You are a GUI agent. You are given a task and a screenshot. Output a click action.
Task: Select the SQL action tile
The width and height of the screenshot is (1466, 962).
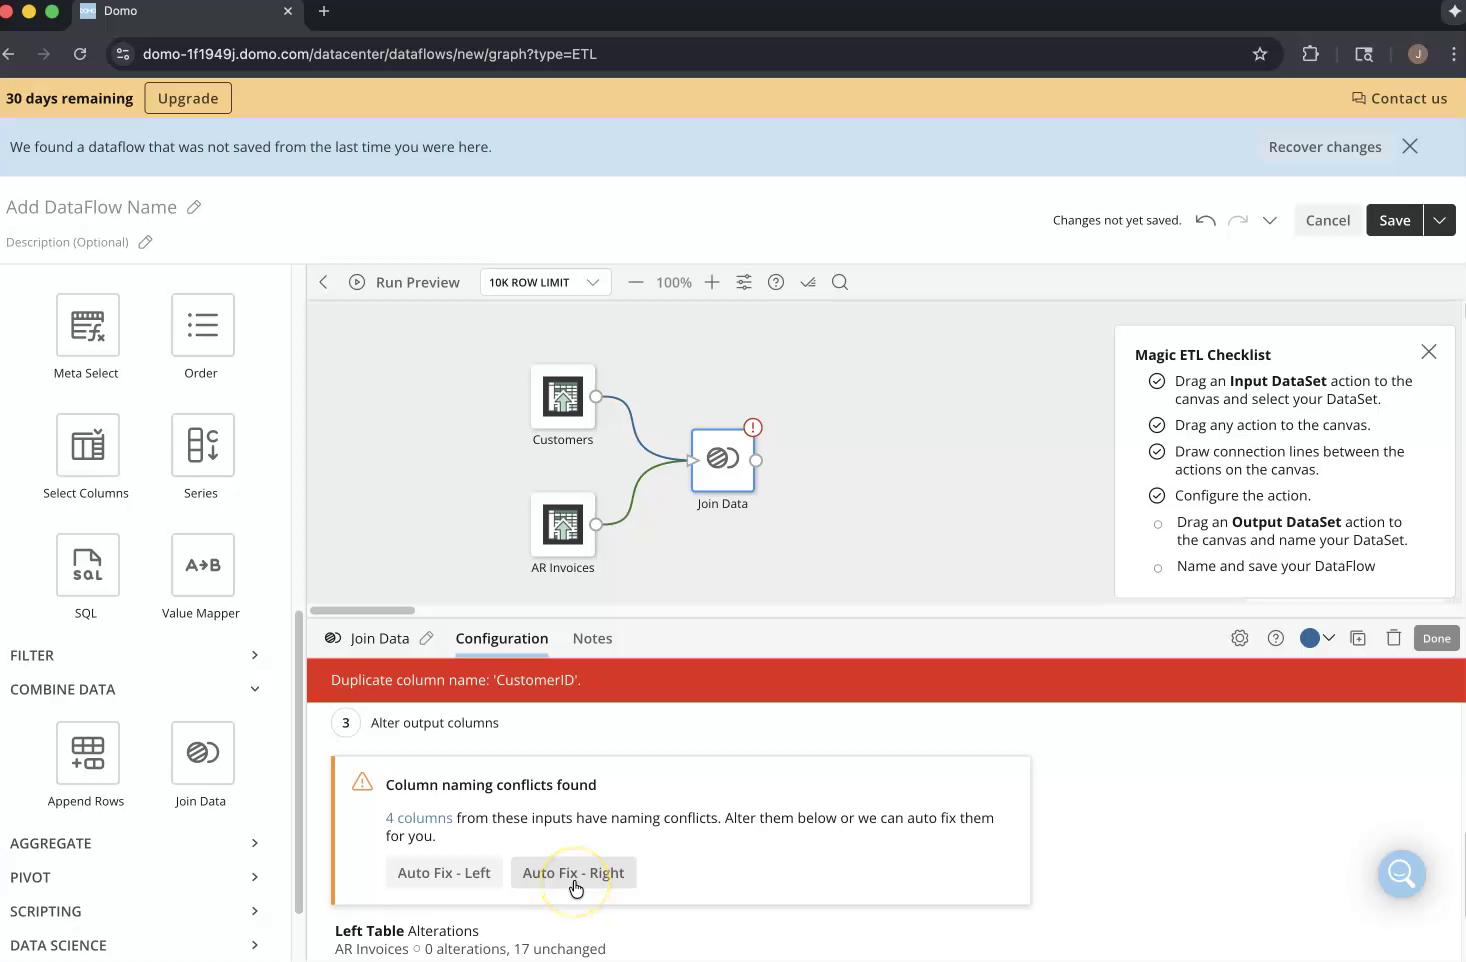pyautogui.click(x=87, y=565)
